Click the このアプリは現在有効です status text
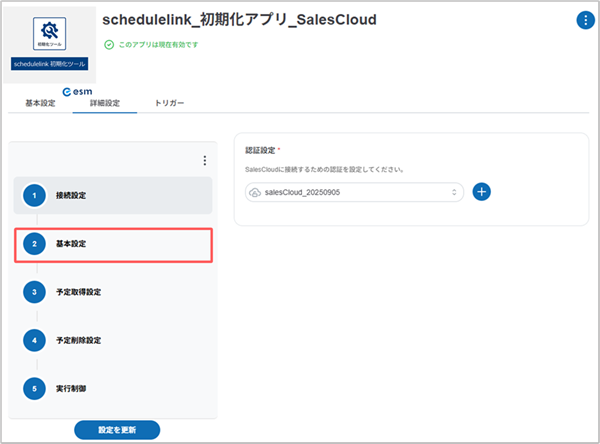The image size is (600, 444). tap(171, 45)
